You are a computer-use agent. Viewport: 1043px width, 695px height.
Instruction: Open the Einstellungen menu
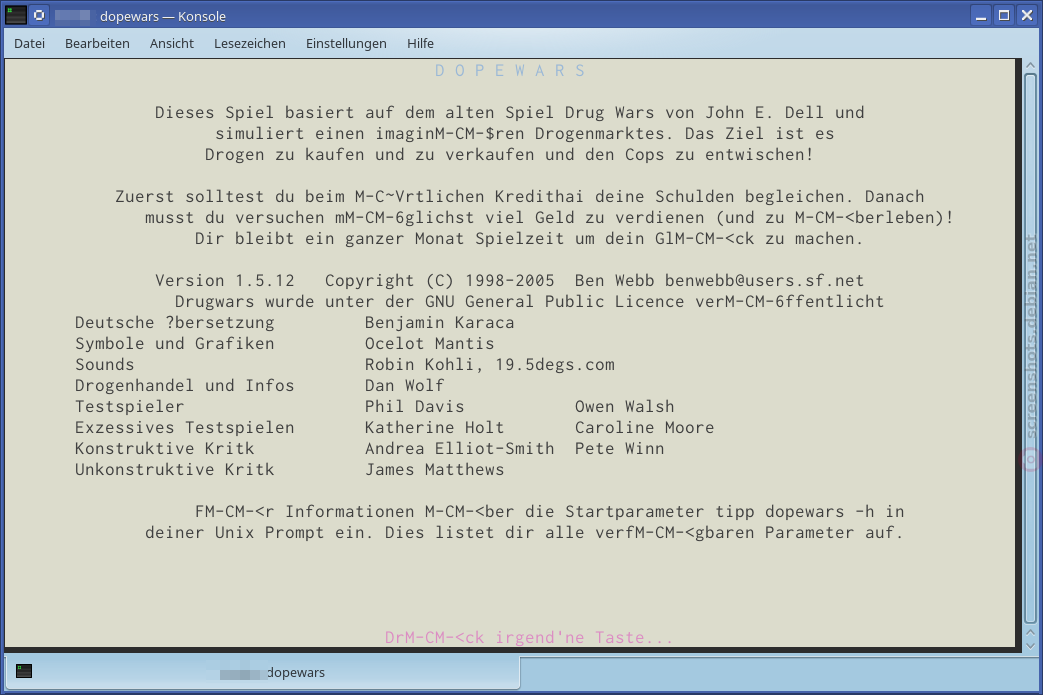pyautogui.click(x=346, y=43)
